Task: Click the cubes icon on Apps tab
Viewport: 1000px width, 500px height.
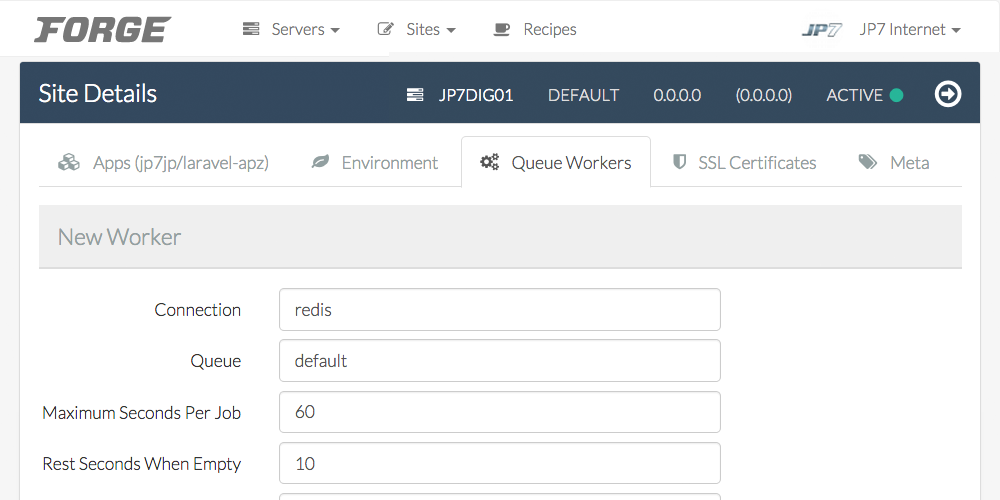Action: [x=69, y=162]
